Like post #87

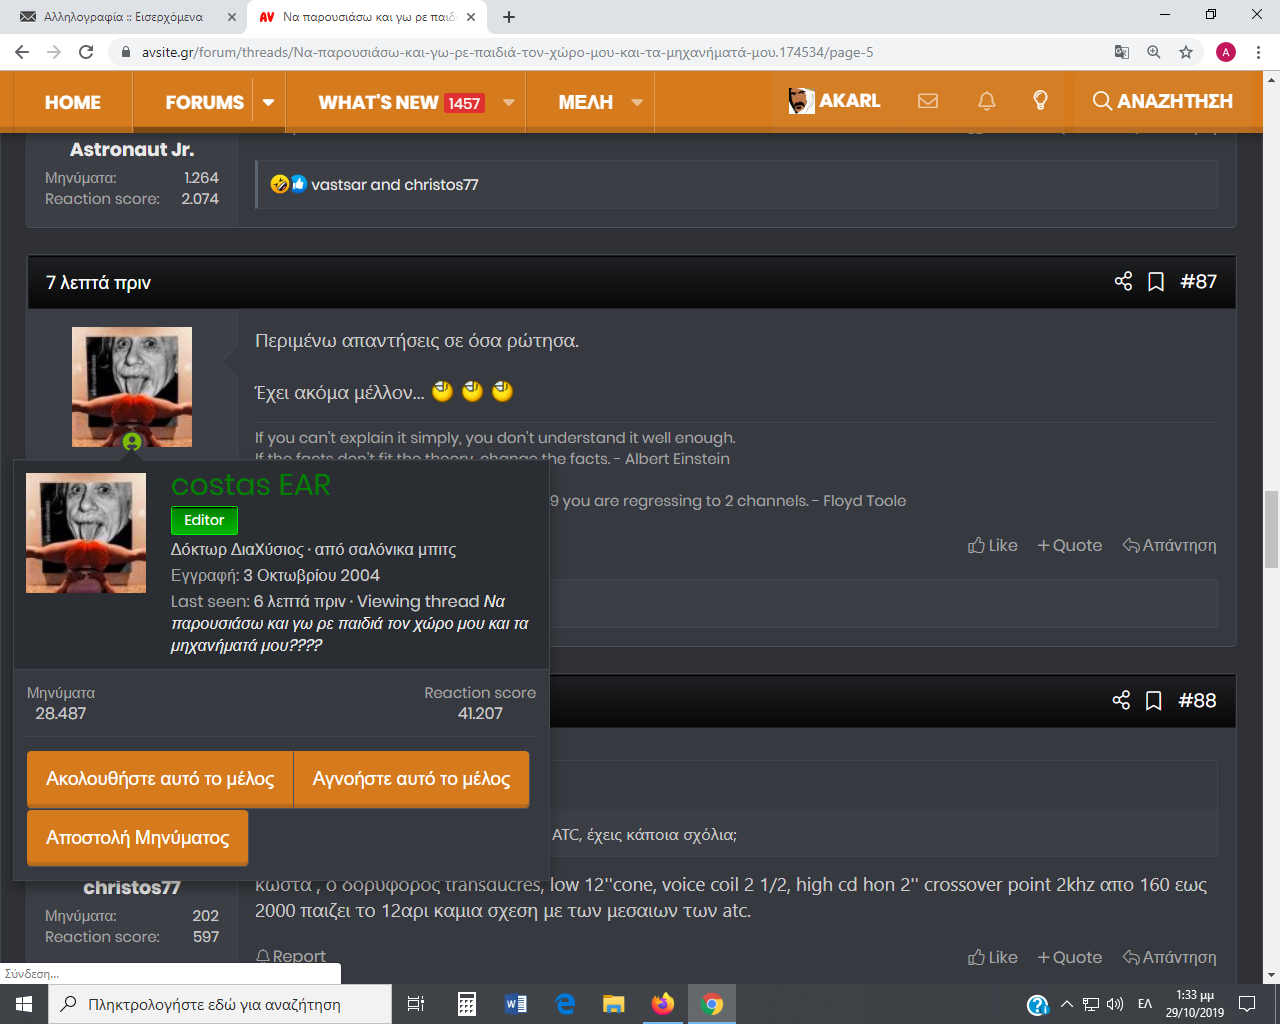click(x=993, y=545)
